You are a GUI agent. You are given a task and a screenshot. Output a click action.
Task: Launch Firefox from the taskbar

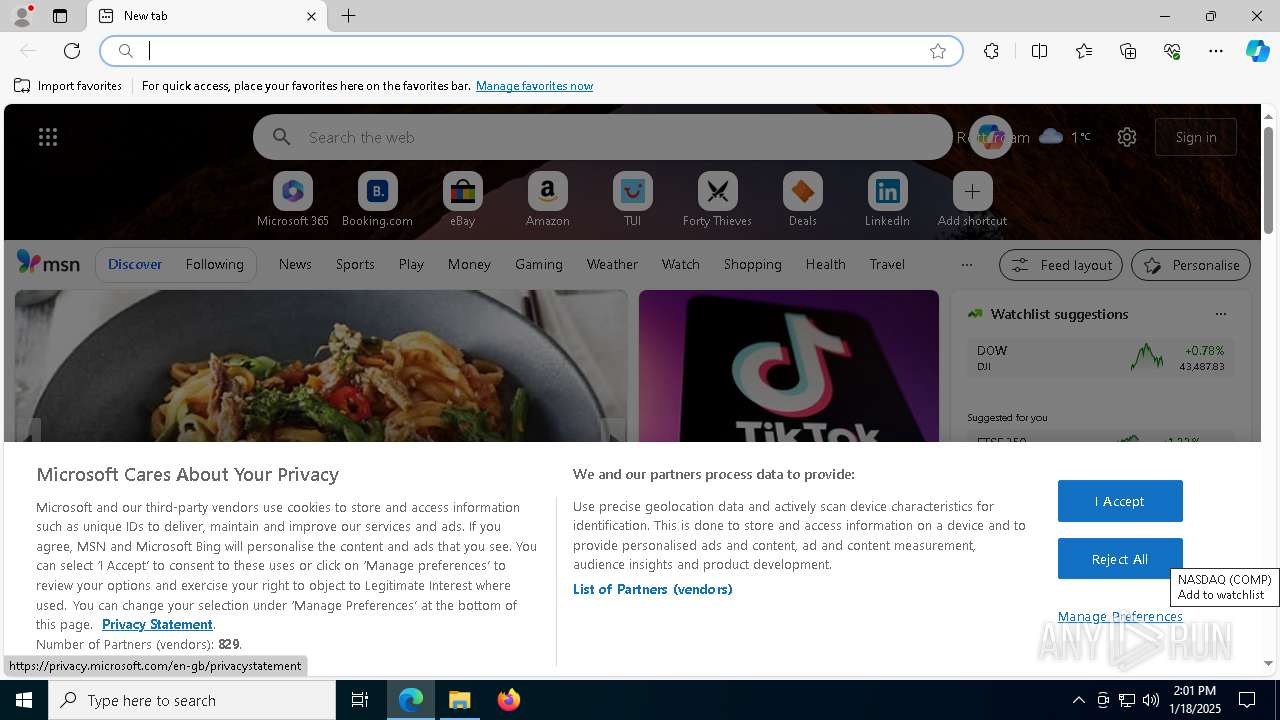pyautogui.click(x=509, y=700)
